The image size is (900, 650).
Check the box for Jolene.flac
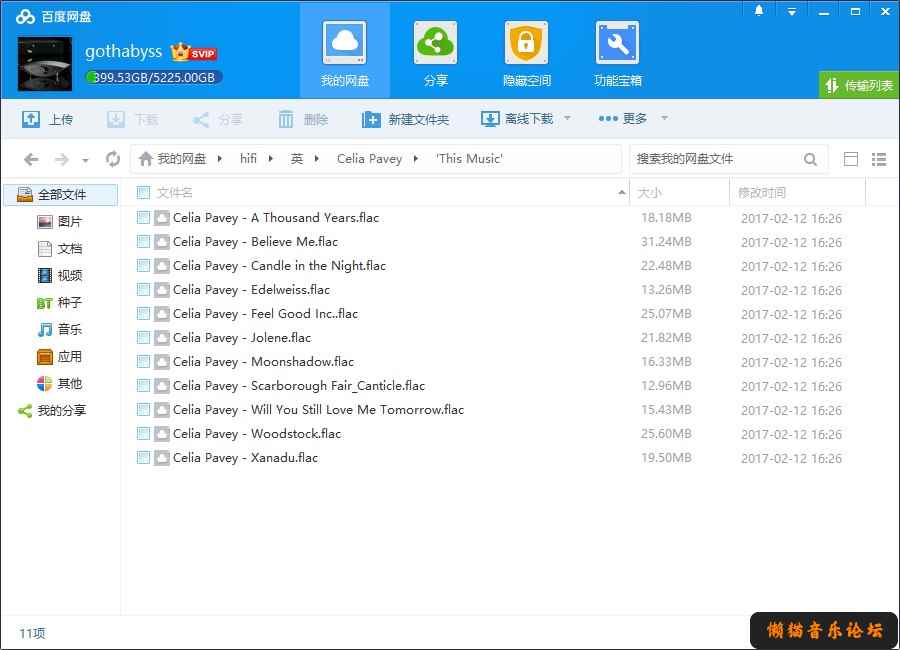tap(143, 338)
